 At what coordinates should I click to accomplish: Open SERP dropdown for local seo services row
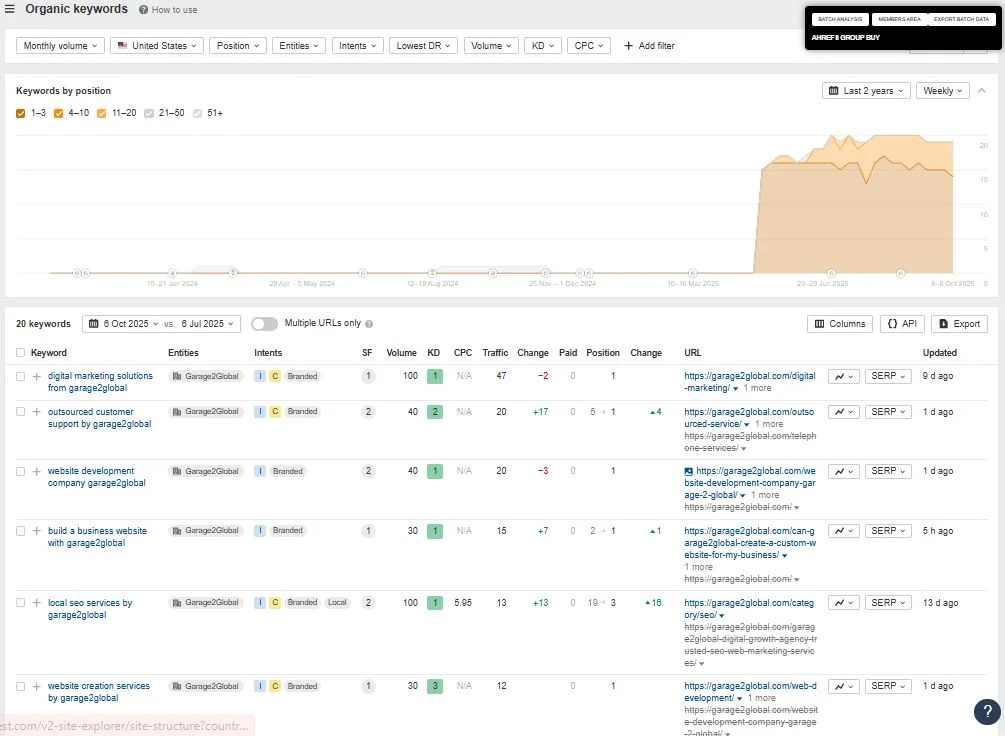pos(888,603)
